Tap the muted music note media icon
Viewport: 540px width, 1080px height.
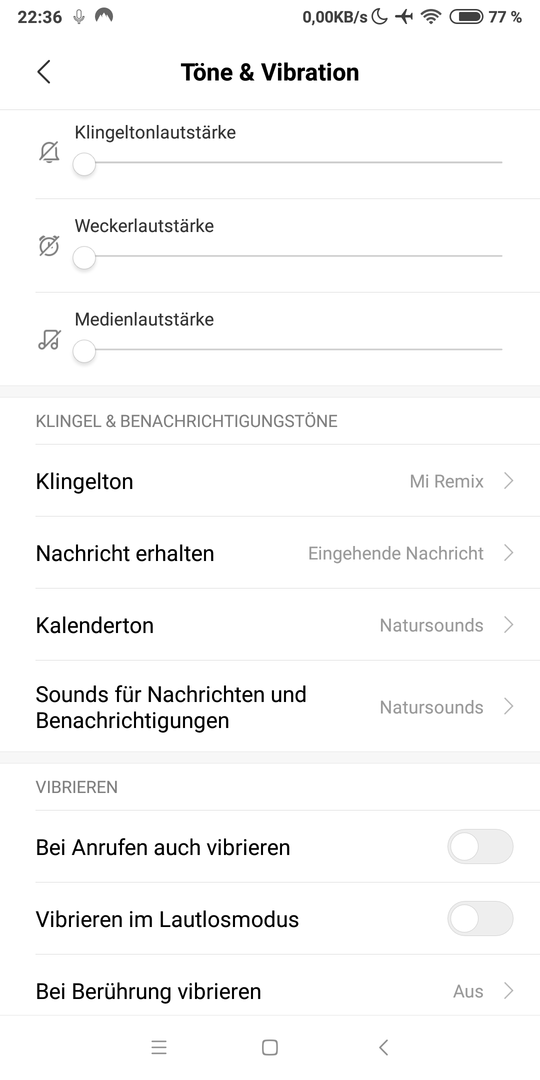pyautogui.click(x=49, y=340)
